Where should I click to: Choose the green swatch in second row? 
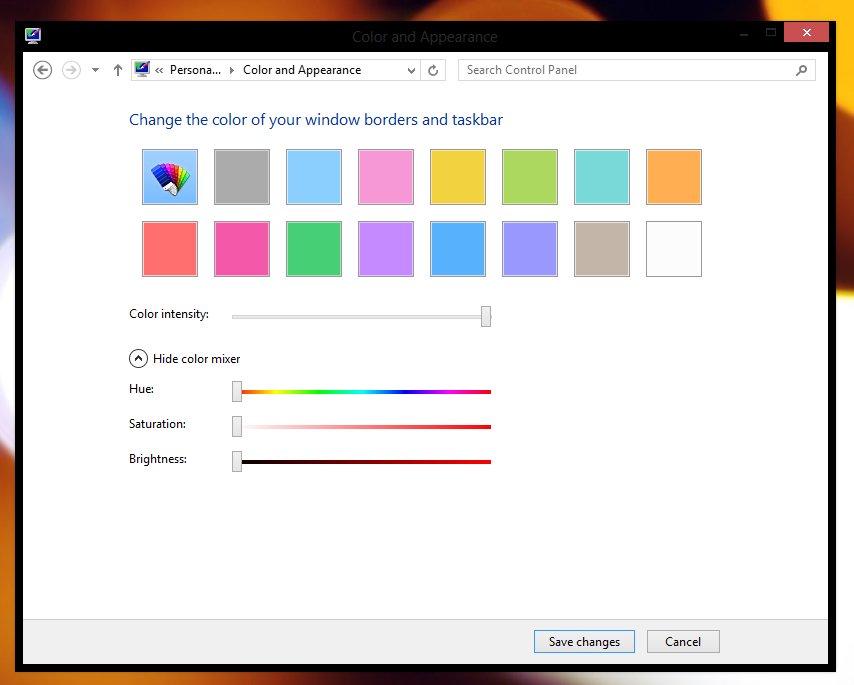click(314, 249)
